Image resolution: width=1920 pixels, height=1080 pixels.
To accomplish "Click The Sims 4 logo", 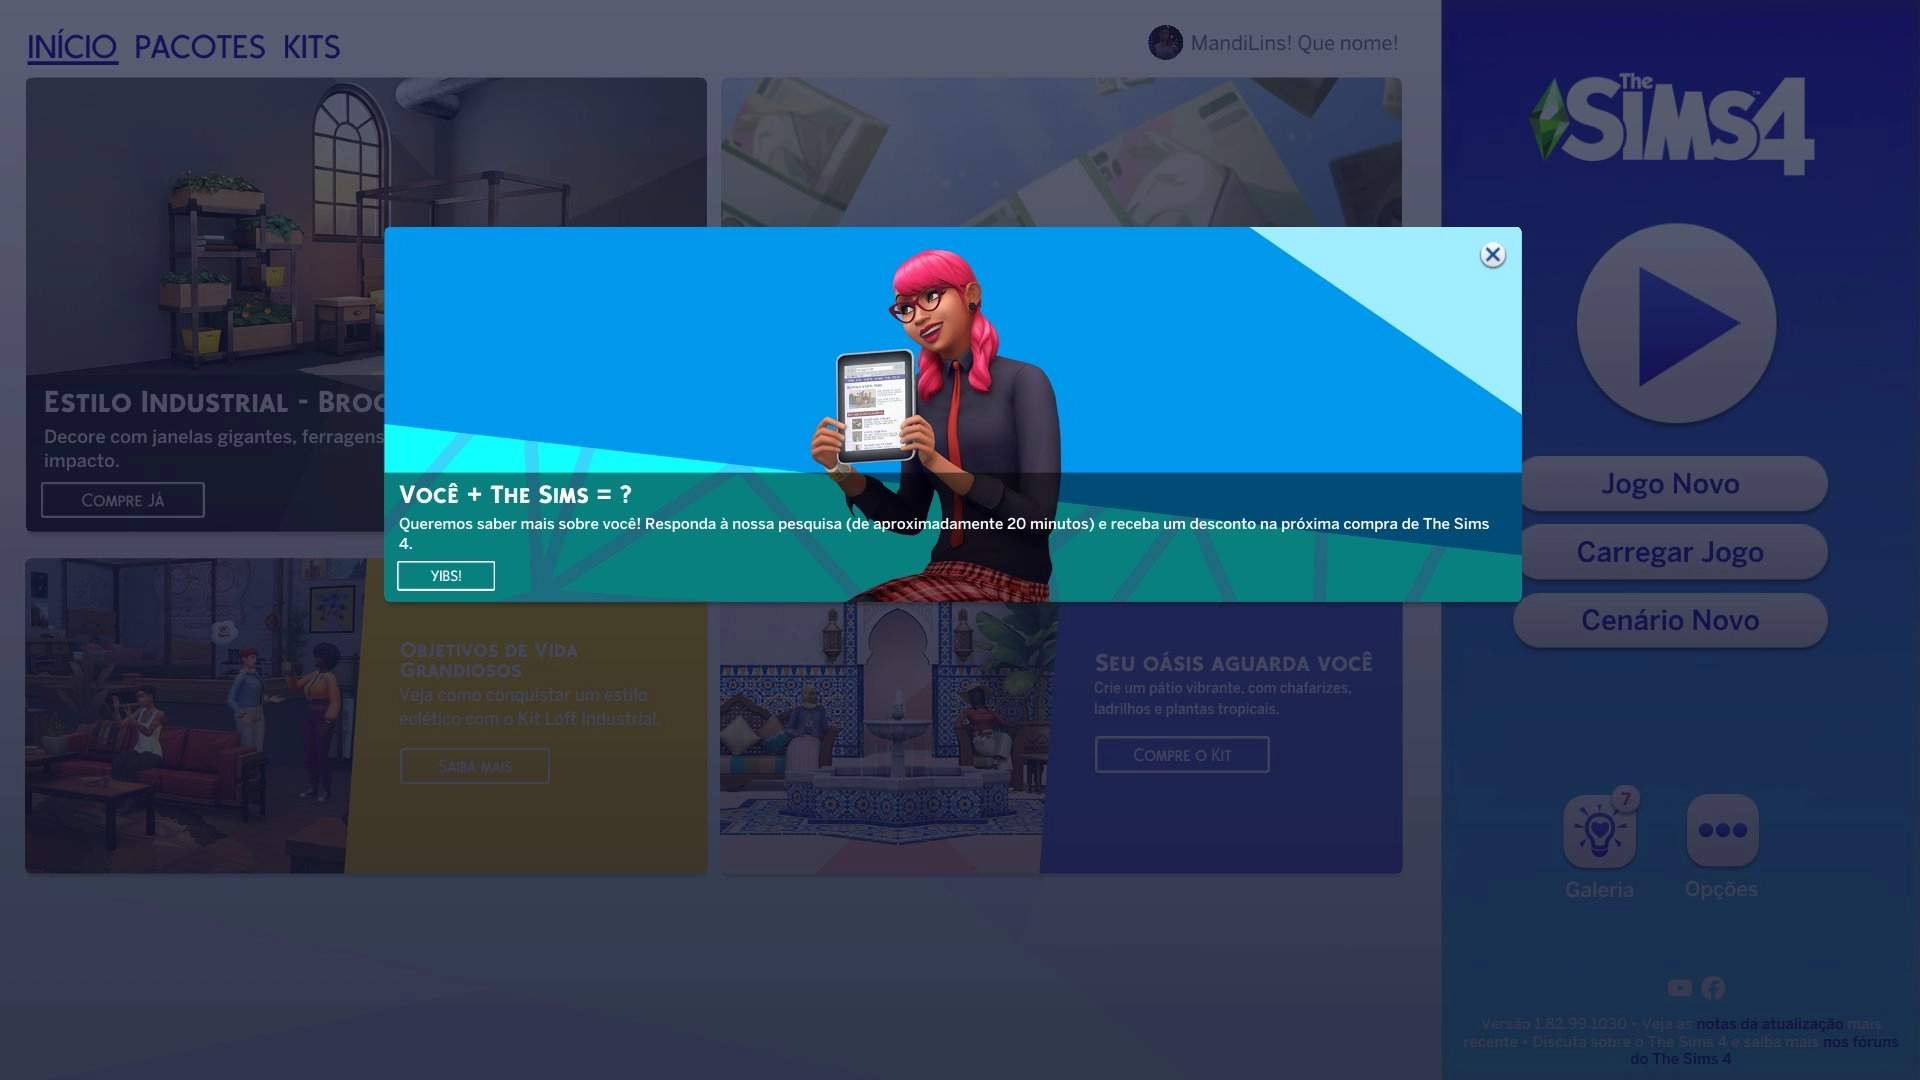I will [1672, 123].
